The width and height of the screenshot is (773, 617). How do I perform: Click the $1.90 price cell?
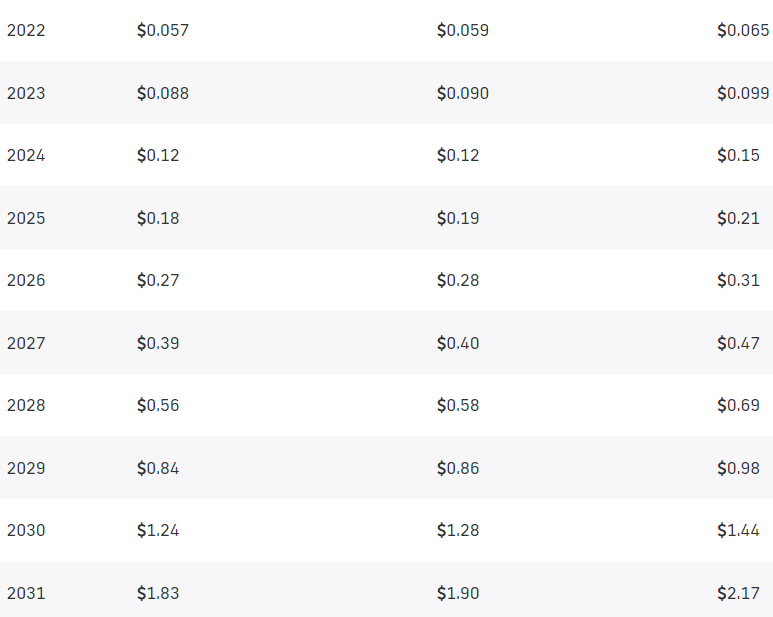(x=458, y=593)
